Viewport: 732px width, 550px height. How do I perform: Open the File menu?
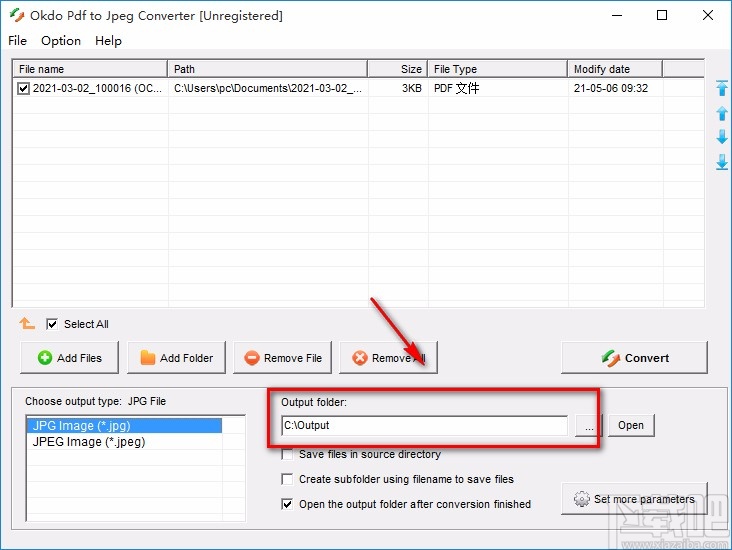pos(17,41)
